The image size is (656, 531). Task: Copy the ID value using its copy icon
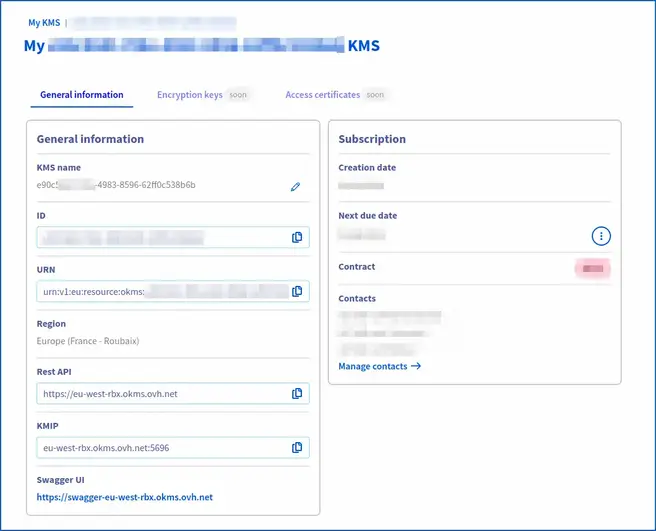pos(297,237)
